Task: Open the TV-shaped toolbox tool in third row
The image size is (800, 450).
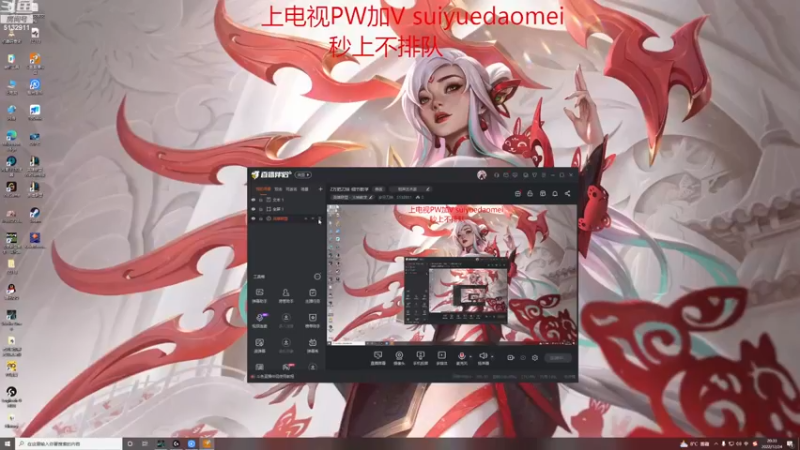Action: (312, 345)
